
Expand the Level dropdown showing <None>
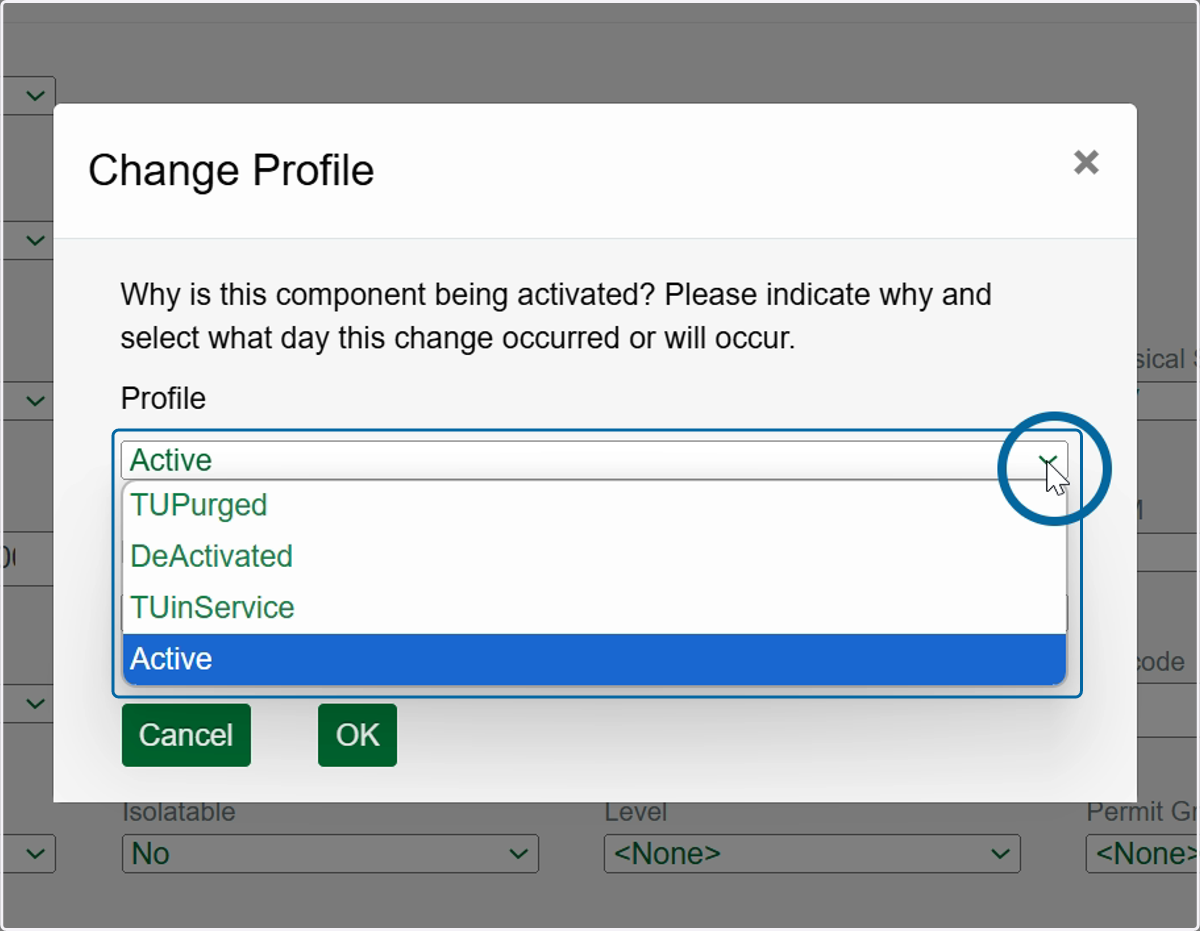pyautogui.click(x=812, y=854)
